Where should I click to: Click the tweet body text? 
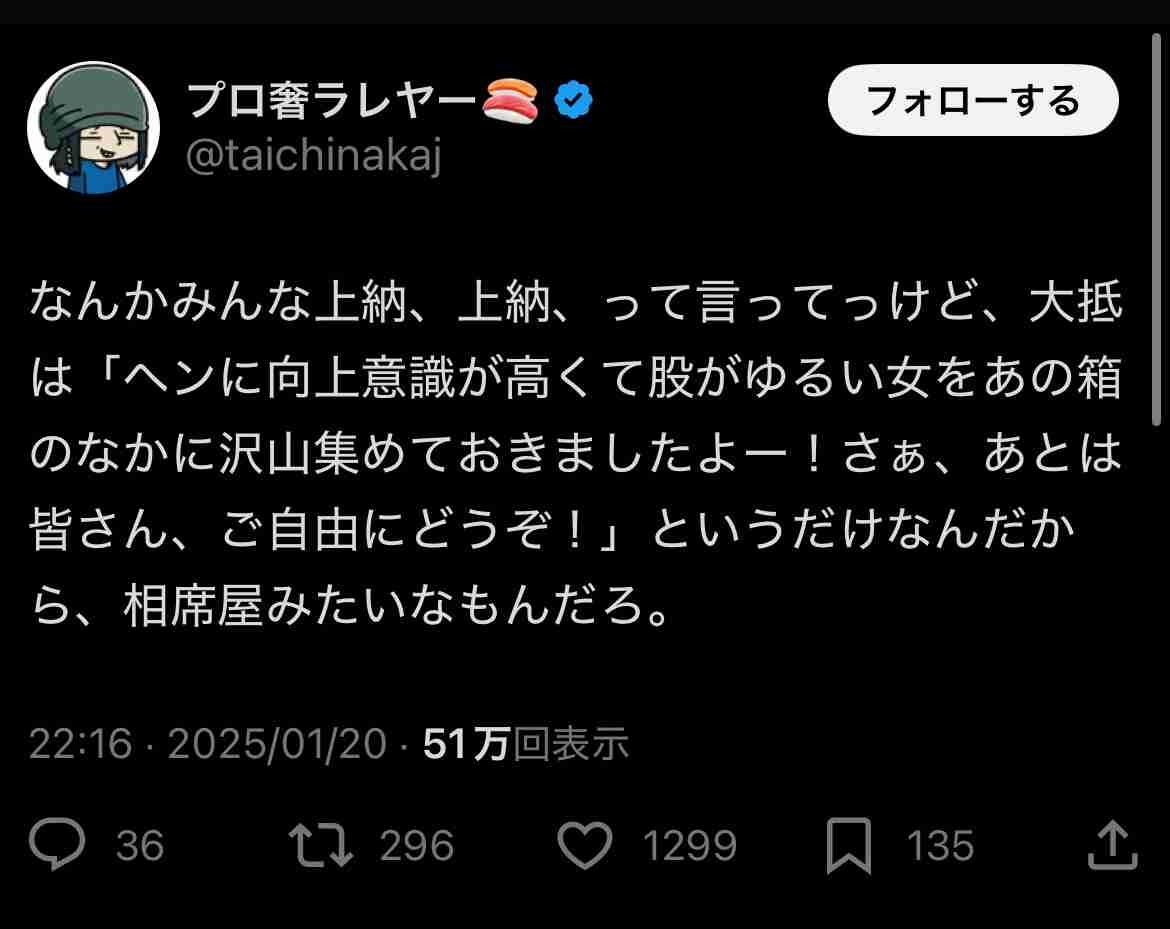576,454
